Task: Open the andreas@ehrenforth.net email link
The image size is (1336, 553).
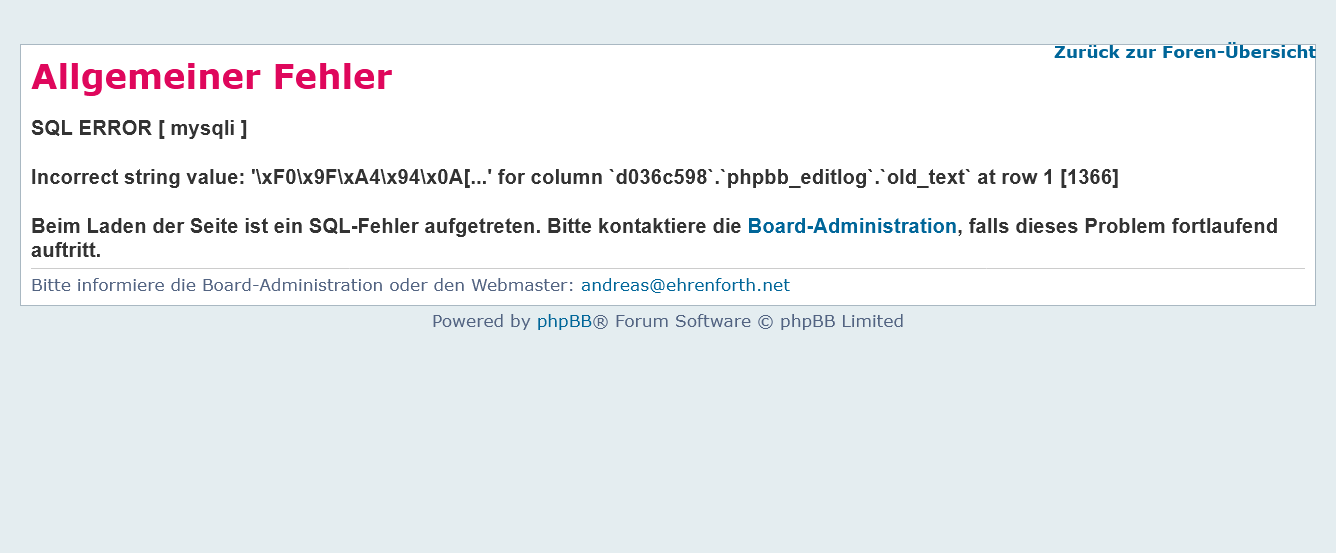Action: coord(685,285)
